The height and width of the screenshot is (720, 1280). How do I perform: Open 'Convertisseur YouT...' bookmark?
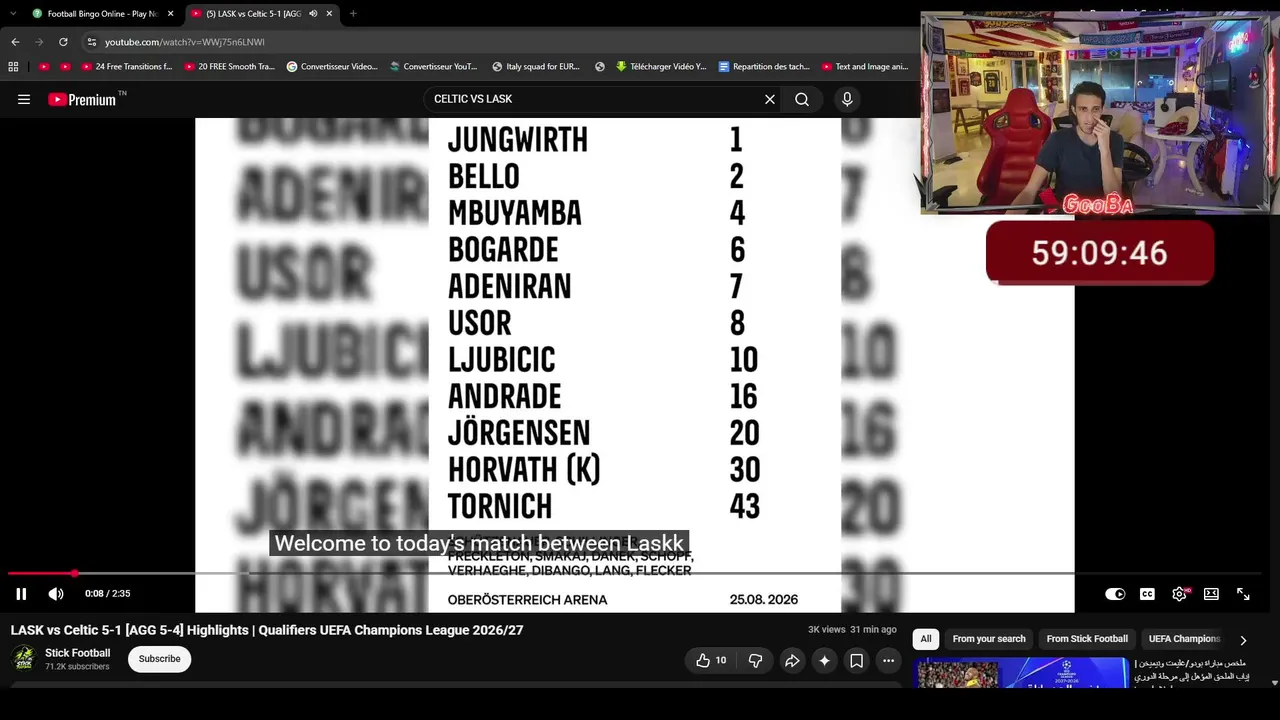(433, 67)
